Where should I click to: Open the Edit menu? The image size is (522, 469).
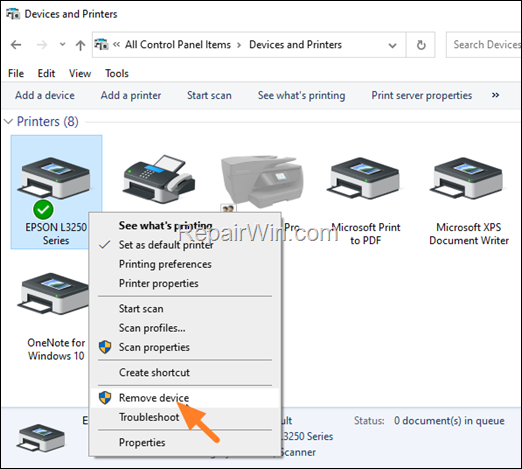[x=46, y=73]
